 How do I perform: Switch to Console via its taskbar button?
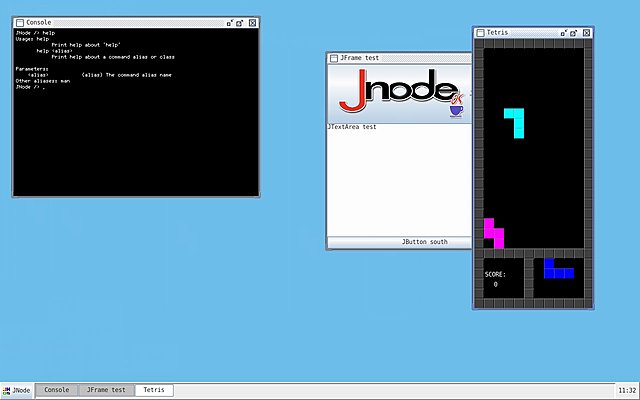click(56, 390)
